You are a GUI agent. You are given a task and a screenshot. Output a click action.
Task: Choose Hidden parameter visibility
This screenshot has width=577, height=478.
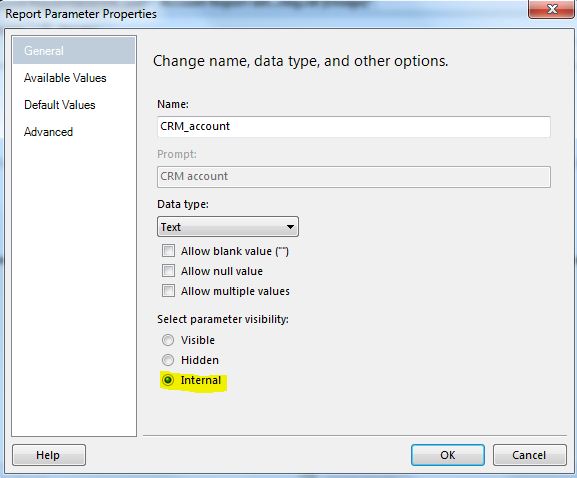point(168,360)
